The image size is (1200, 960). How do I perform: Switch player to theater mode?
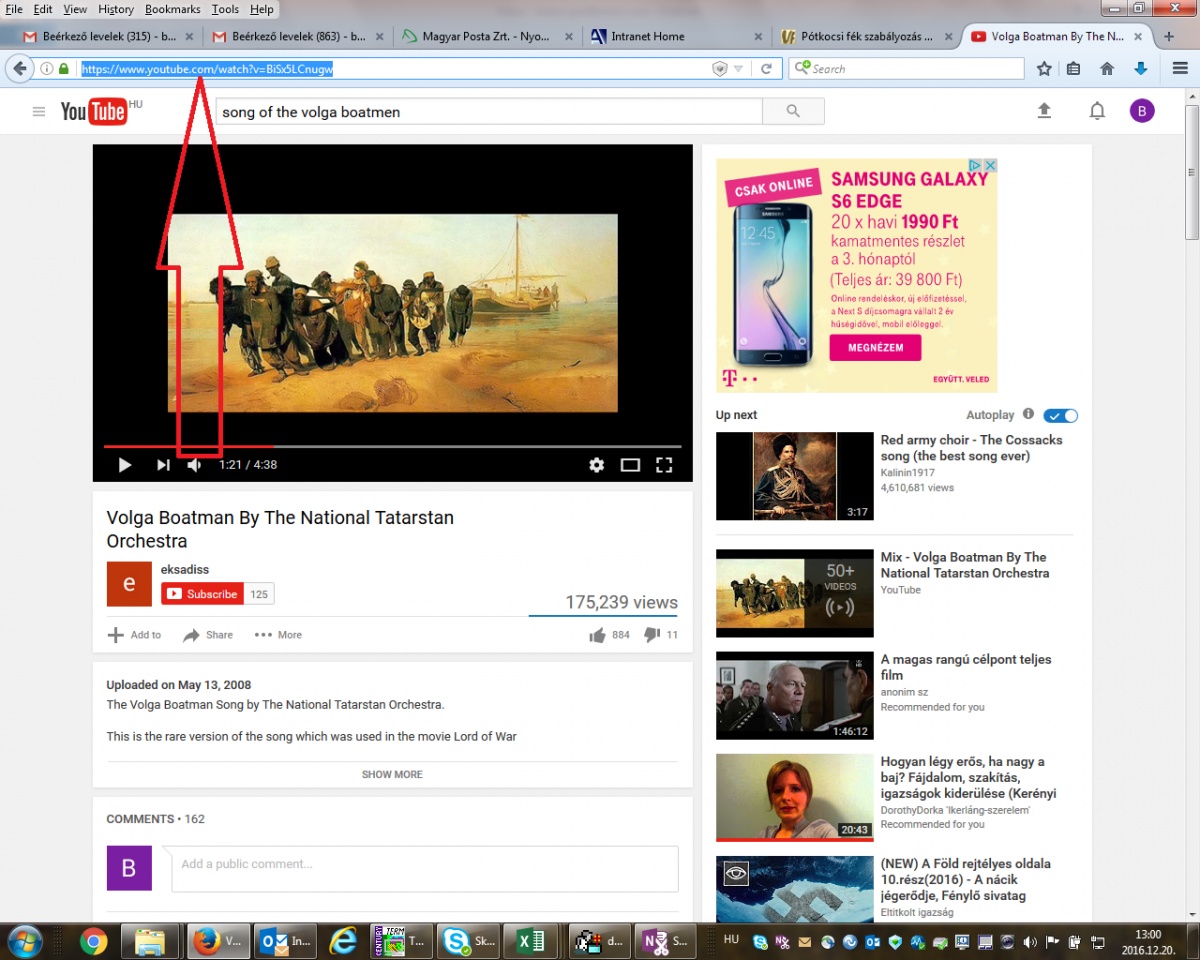tap(630, 465)
